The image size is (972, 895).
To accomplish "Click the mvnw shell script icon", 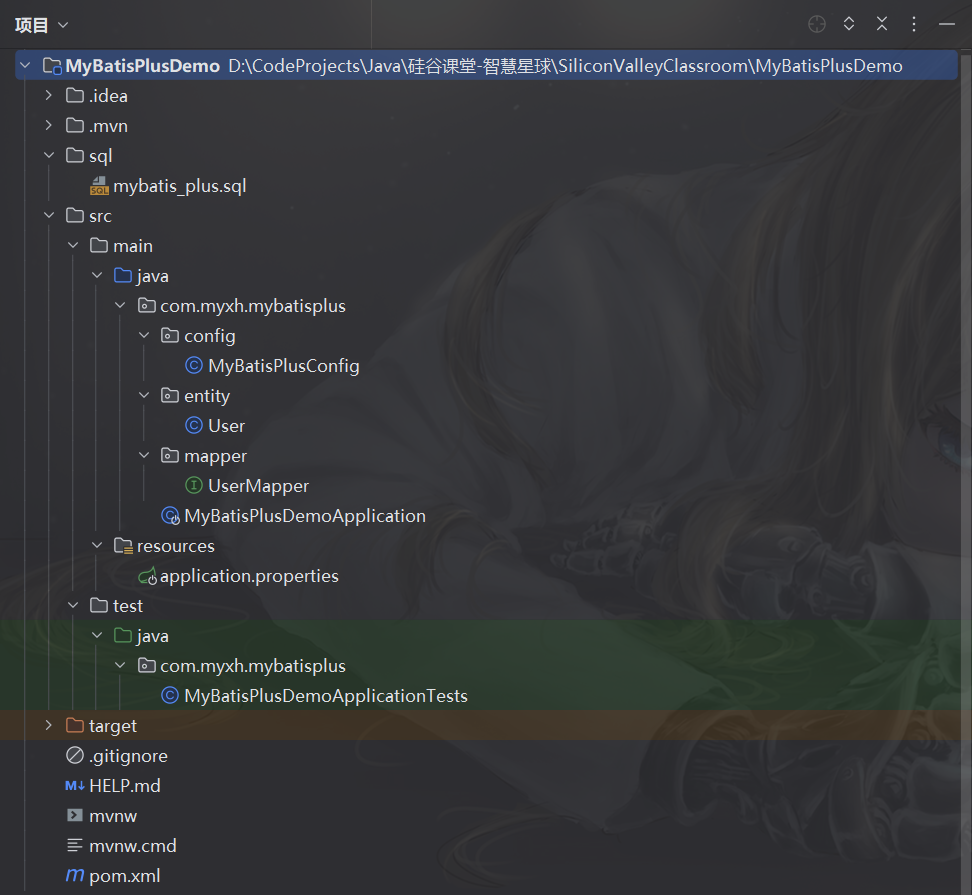I will [x=75, y=815].
